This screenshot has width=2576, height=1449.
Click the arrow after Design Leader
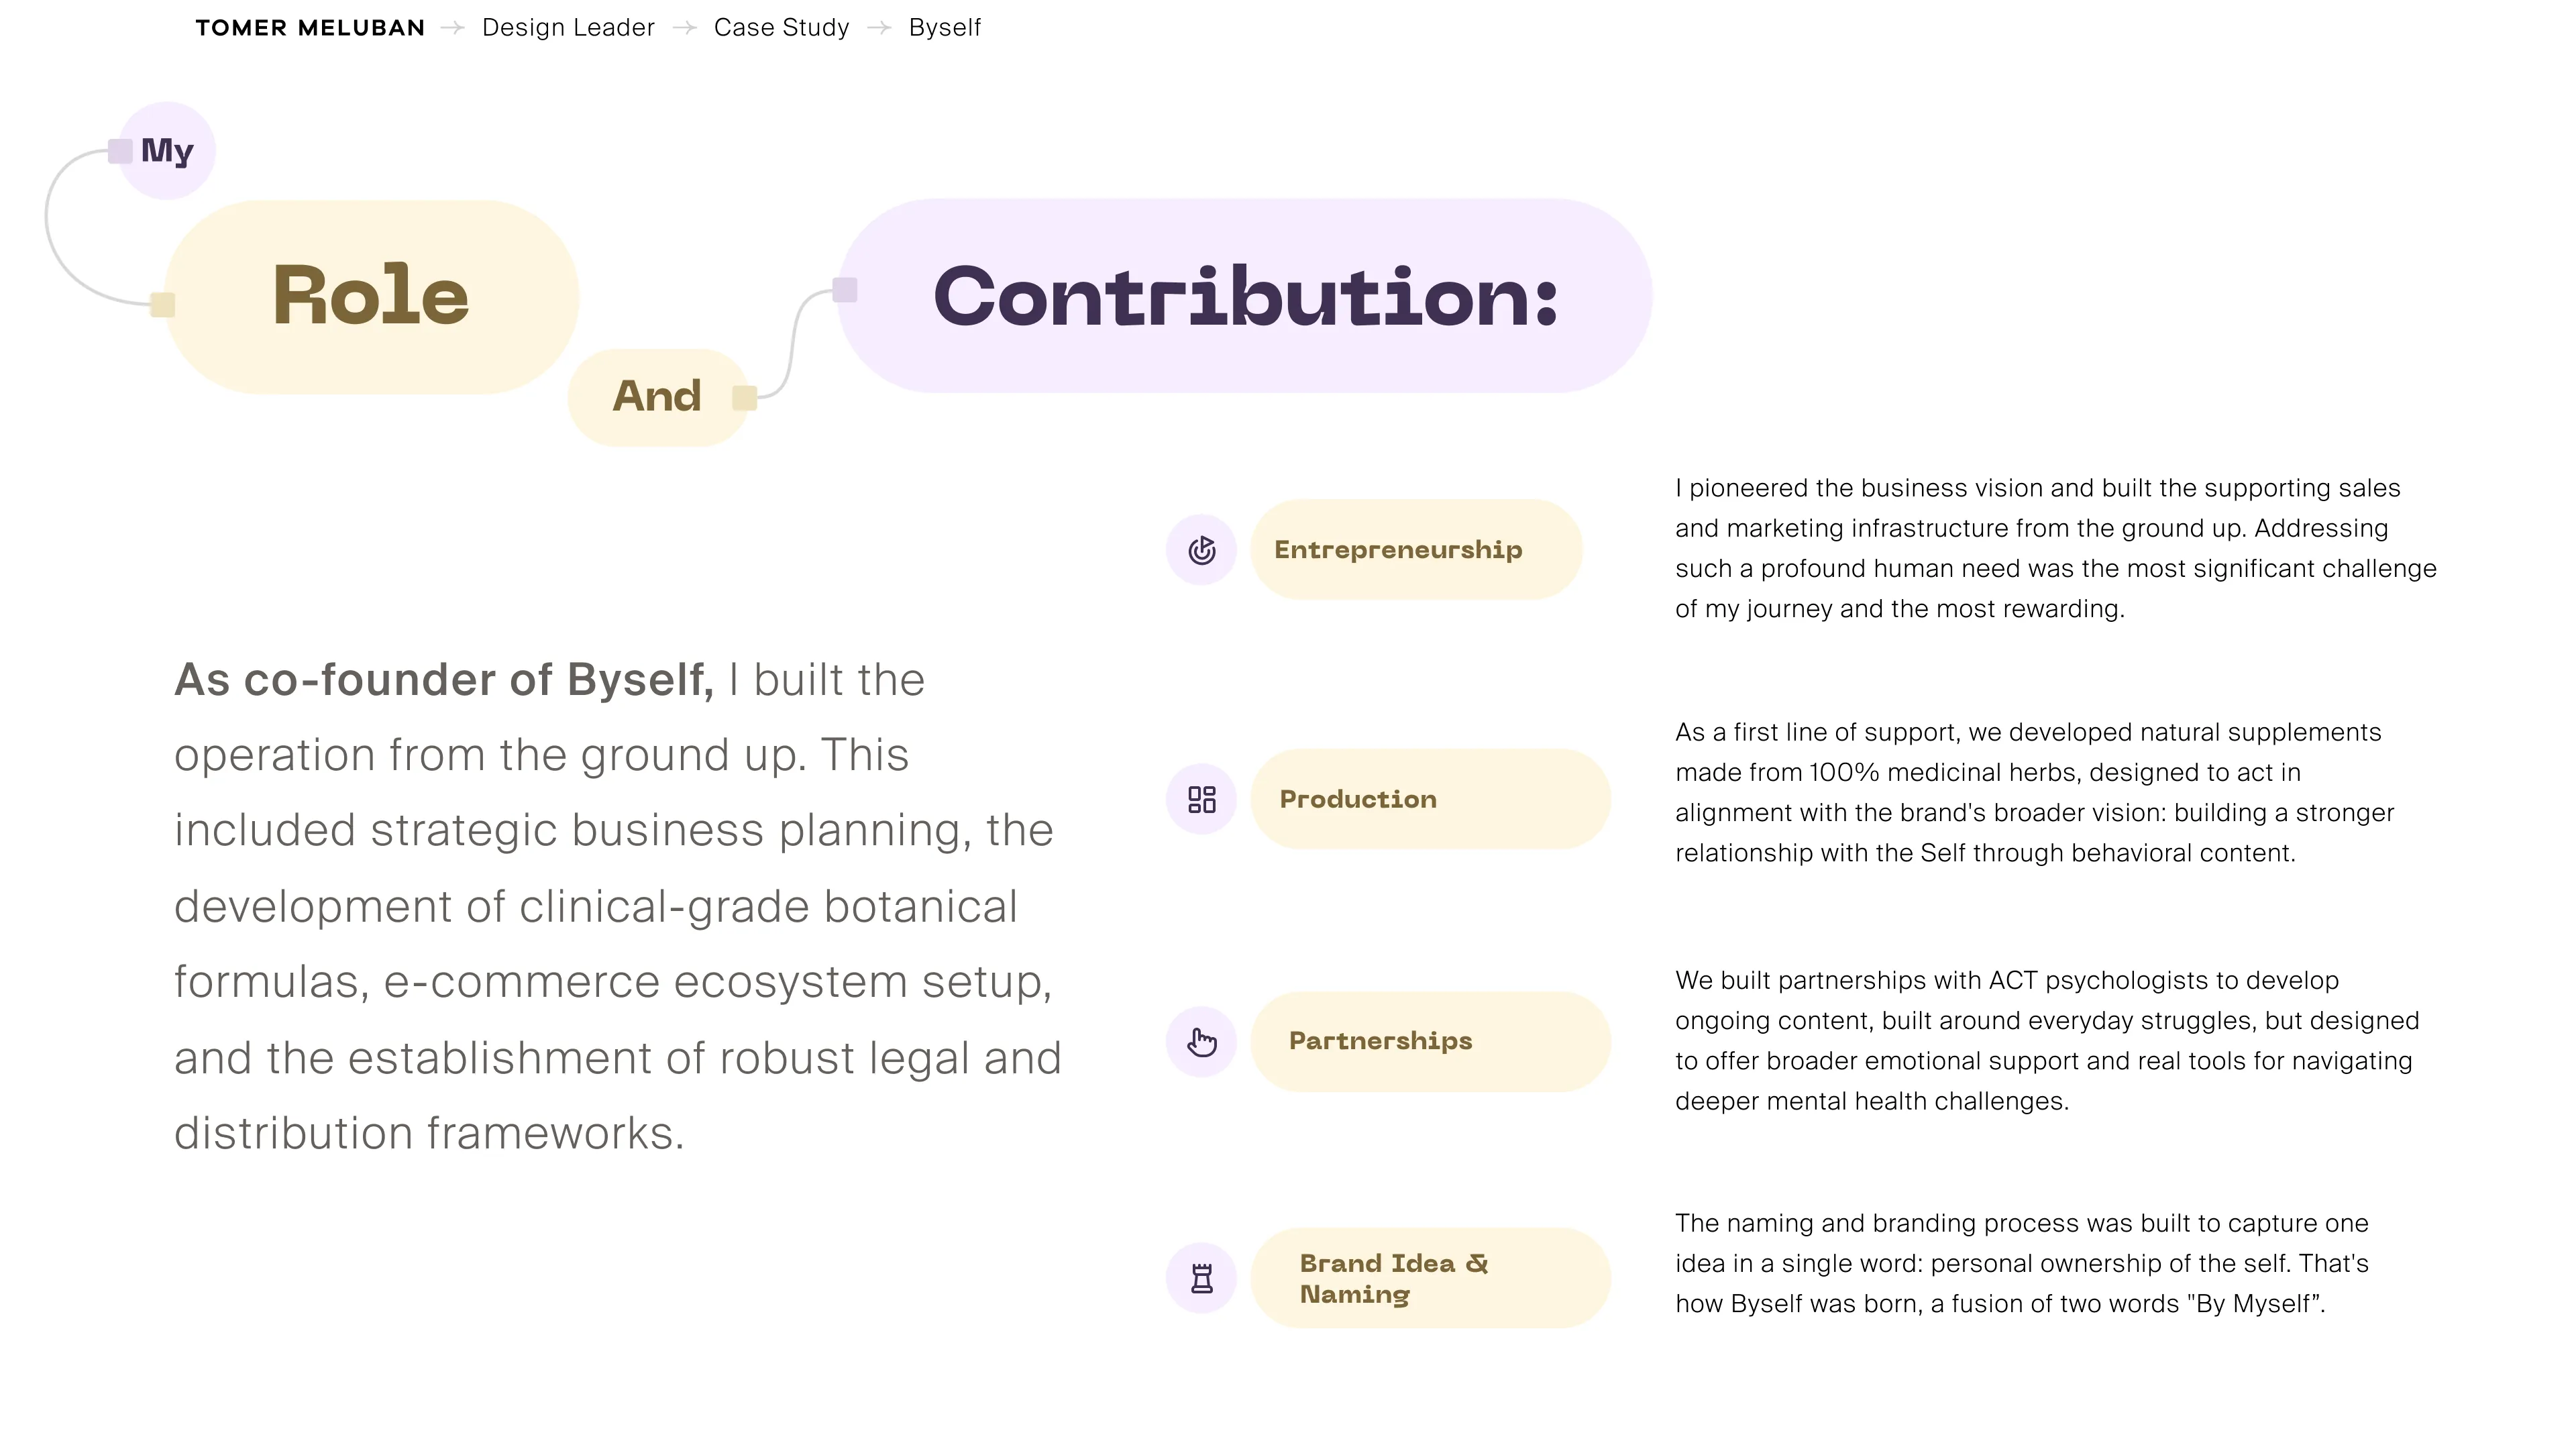pos(685,28)
